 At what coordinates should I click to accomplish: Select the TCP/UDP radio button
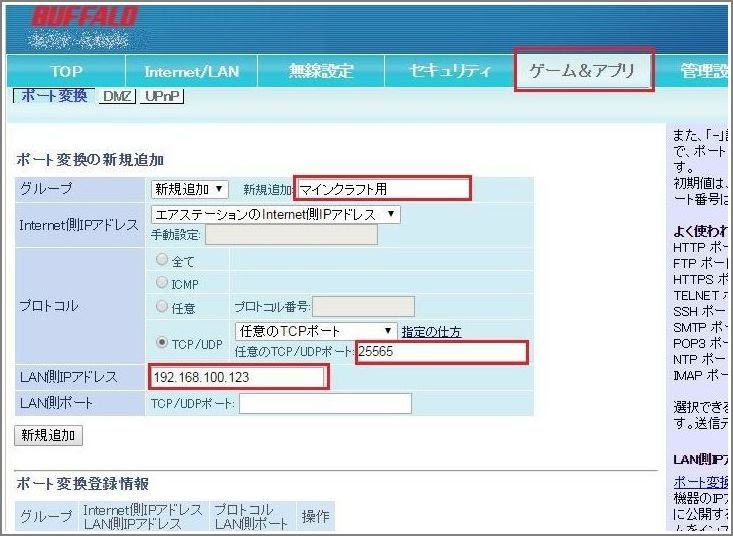[162, 343]
